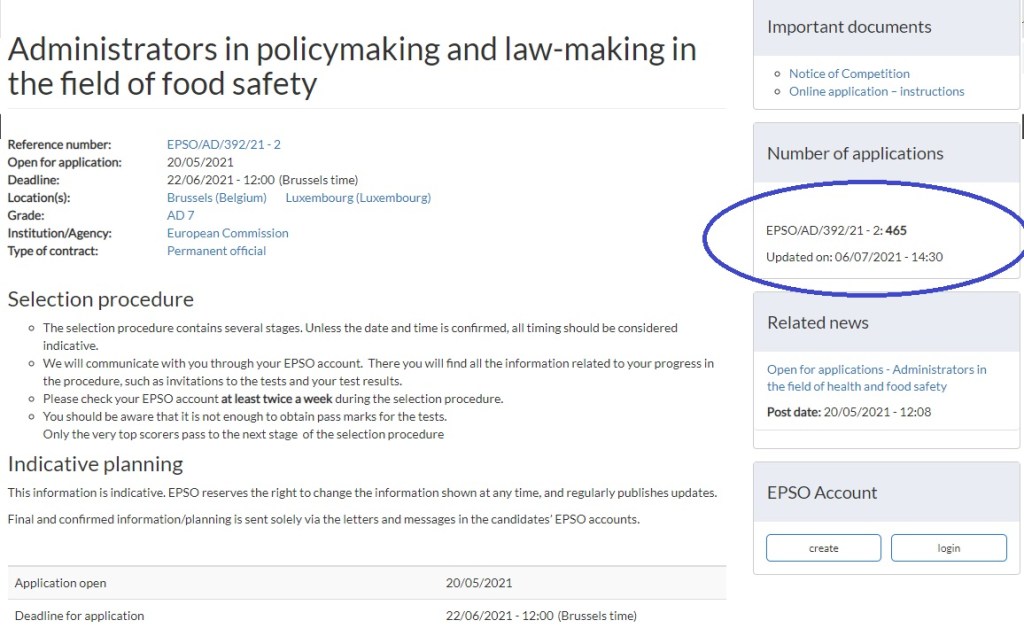This screenshot has width=1024, height=636.
Task: Click the Selection procedure section heading
Action: coord(101,299)
